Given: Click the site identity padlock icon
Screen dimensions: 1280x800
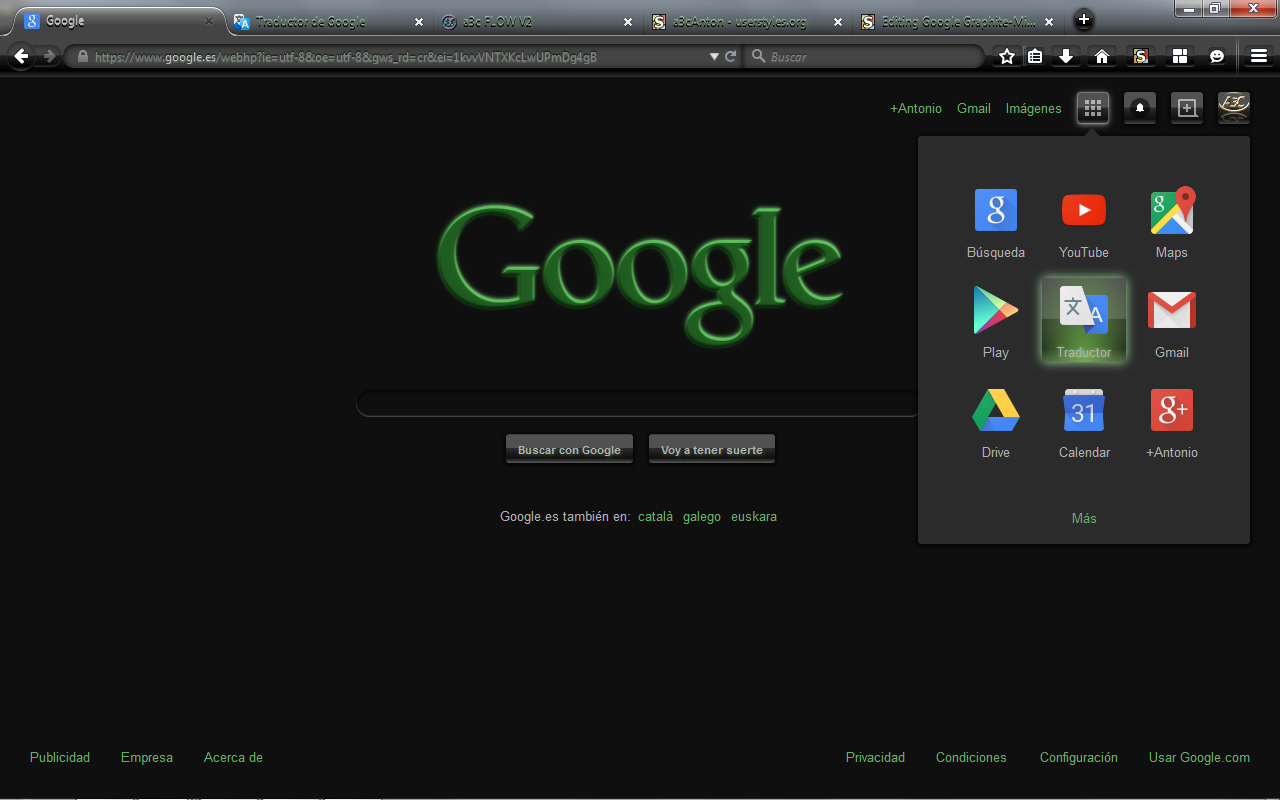Looking at the screenshot, I should [x=82, y=57].
